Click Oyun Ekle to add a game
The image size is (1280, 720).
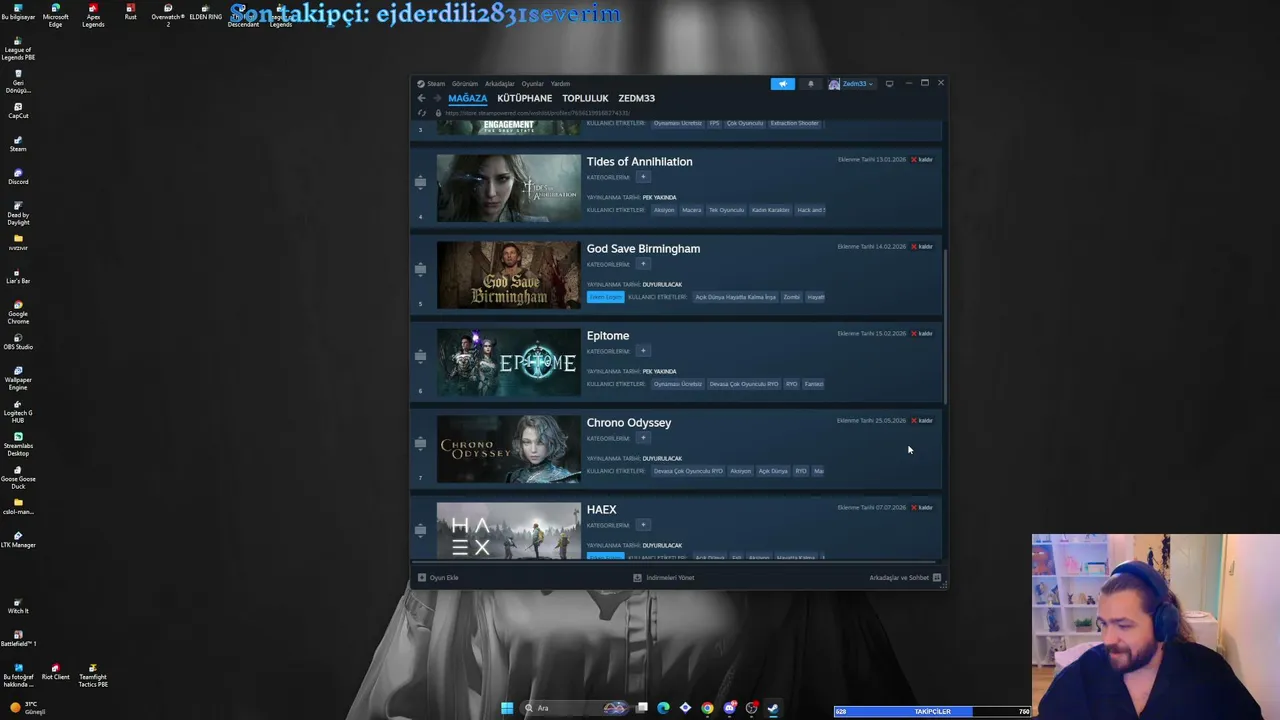tap(438, 578)
